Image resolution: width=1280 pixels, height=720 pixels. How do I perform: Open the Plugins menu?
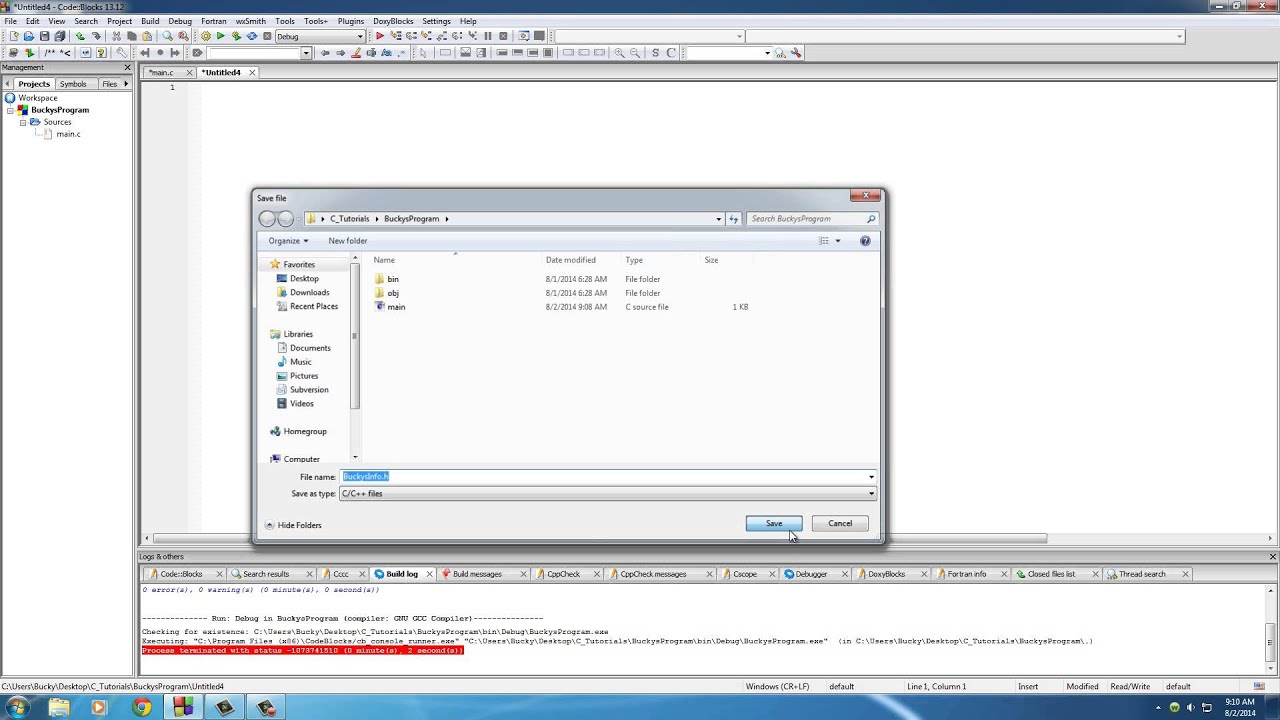point(351,21)
